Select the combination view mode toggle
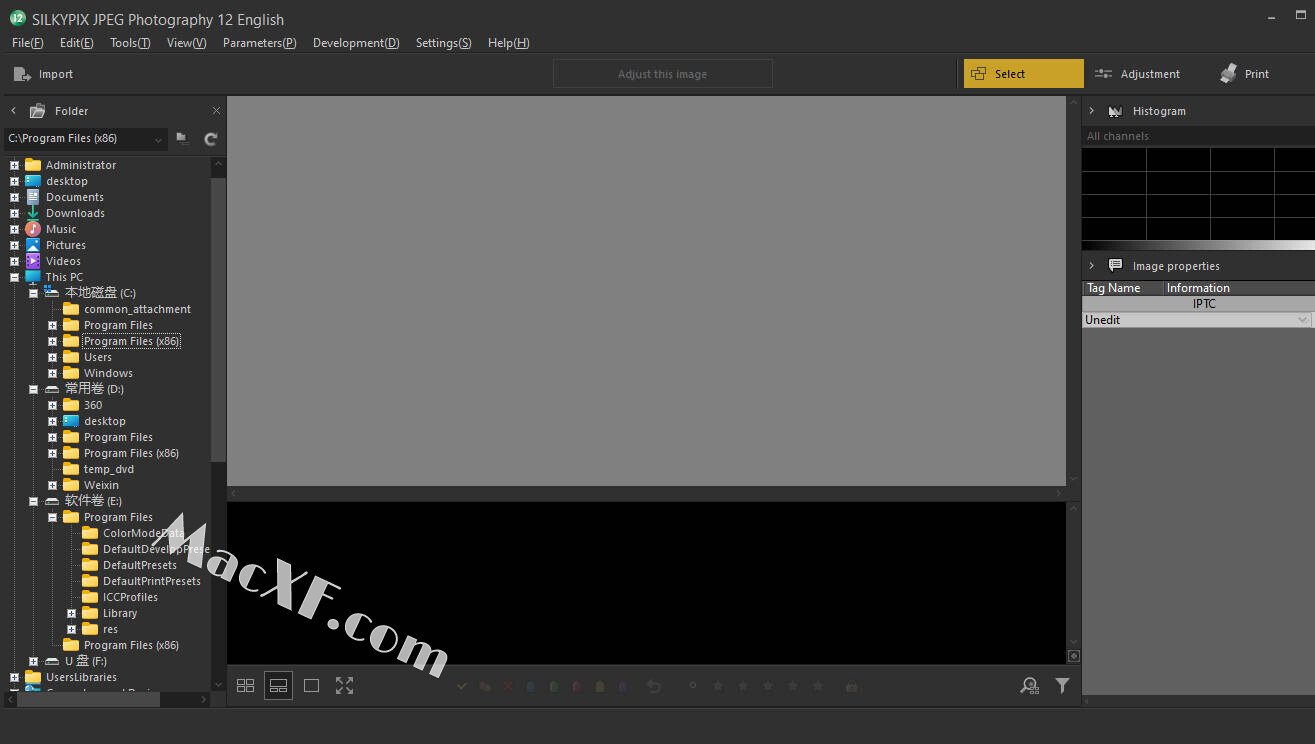Screen dimensions: 1315x744 (278, 686)
